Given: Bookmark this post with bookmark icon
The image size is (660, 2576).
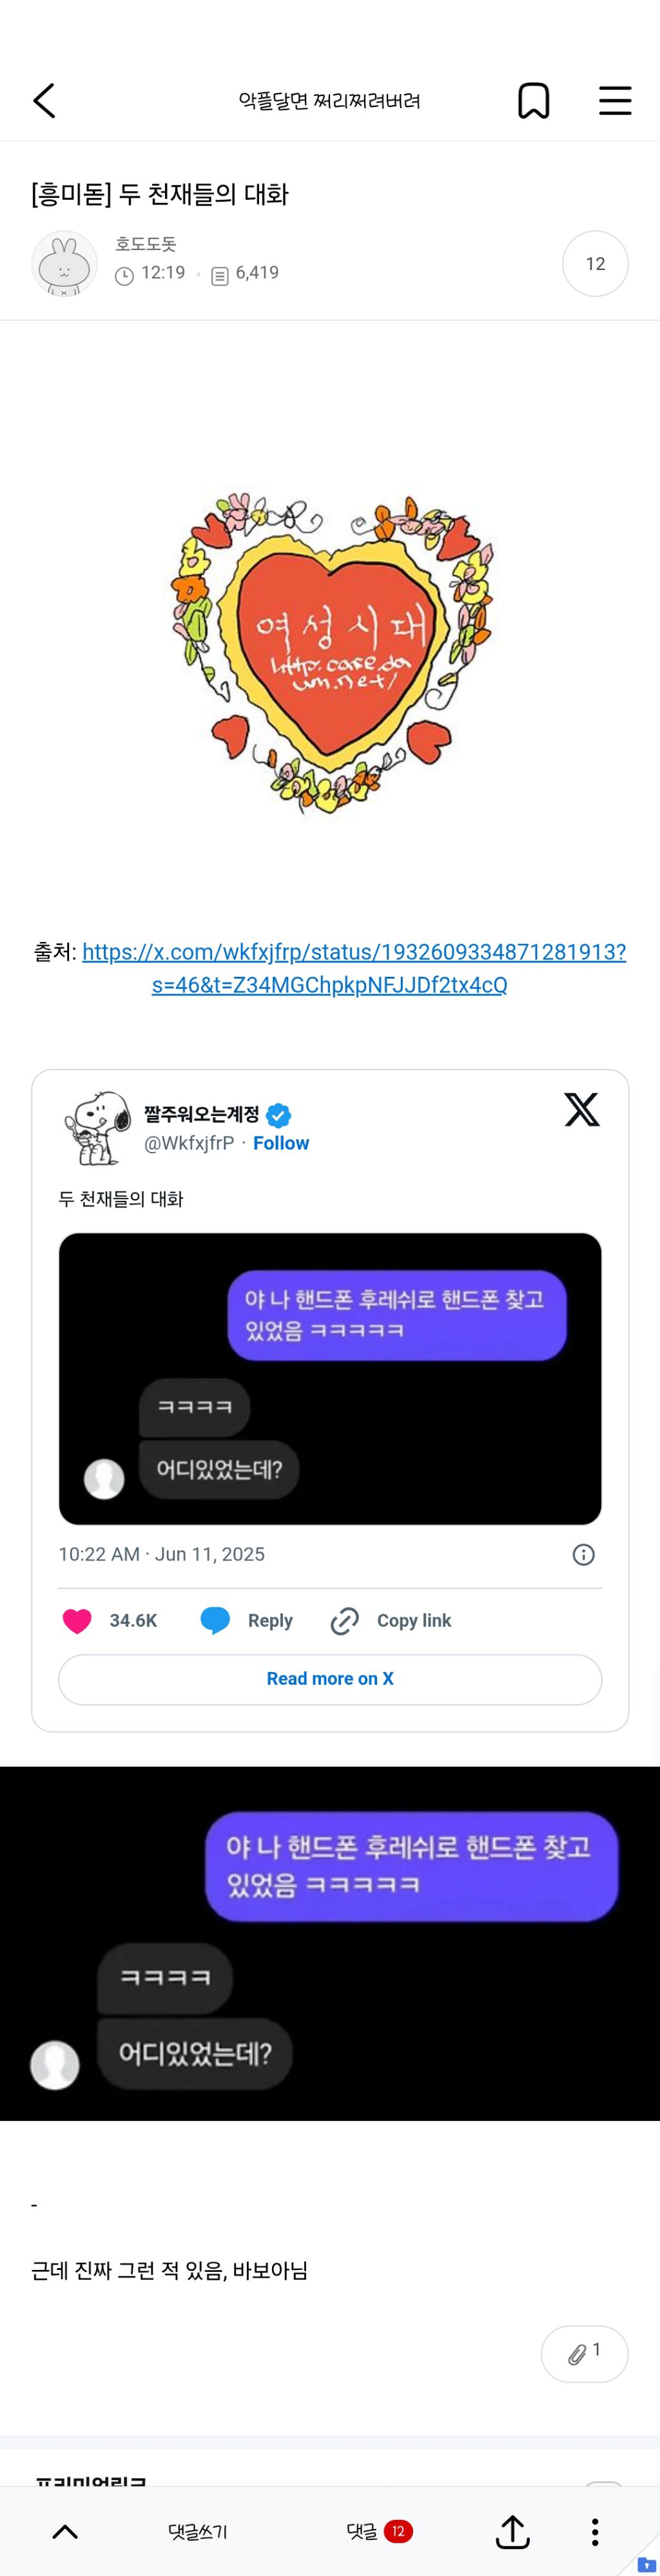Looking at the screenshot, I should tap(533, 101).
